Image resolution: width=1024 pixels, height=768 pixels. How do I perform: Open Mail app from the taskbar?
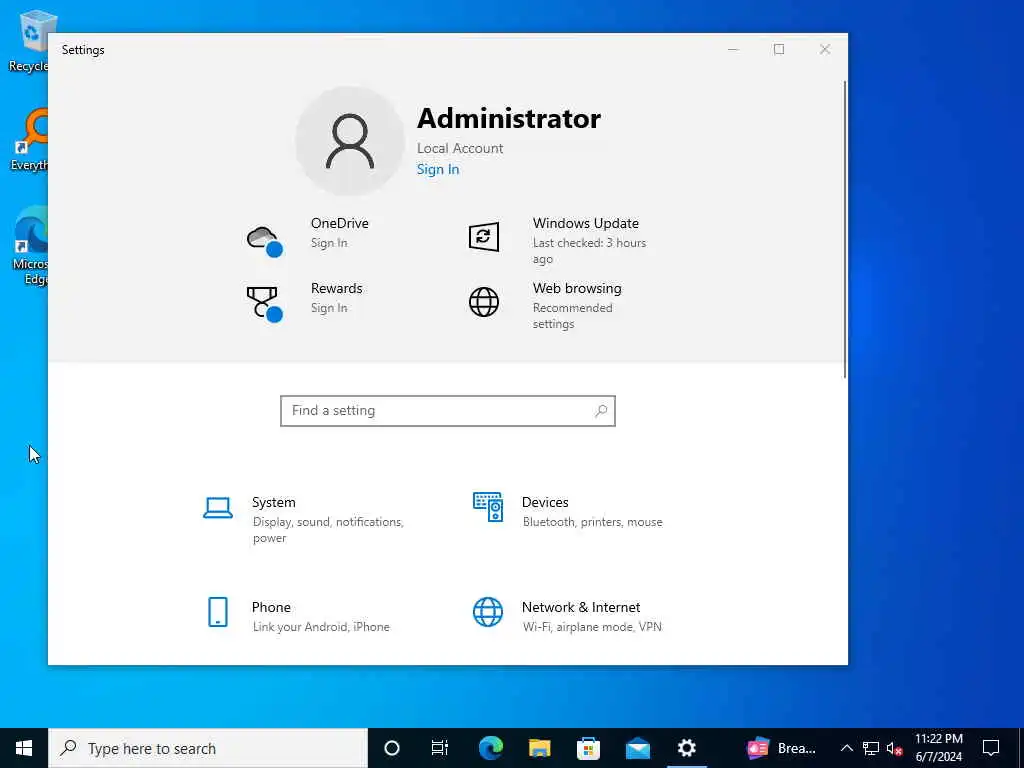pos(637,748)
